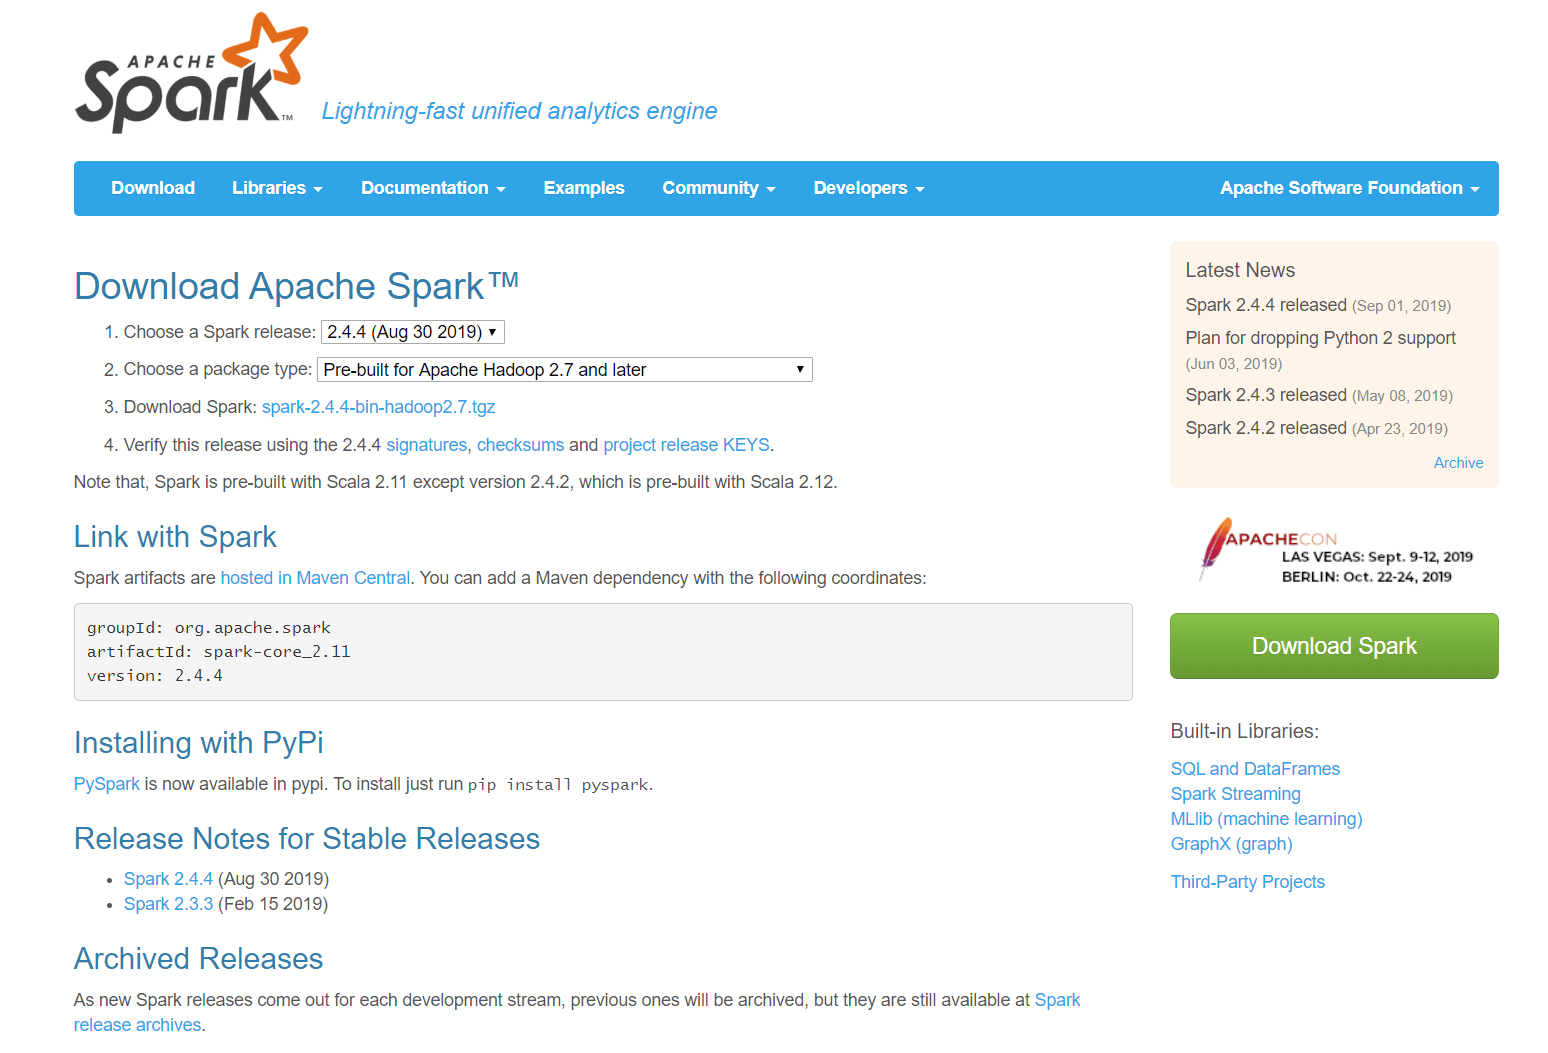Screen dimensions: 1548x1053
Task: Open the Spark 2.4.4 release notes link
Action: click(x=168, y=879)
